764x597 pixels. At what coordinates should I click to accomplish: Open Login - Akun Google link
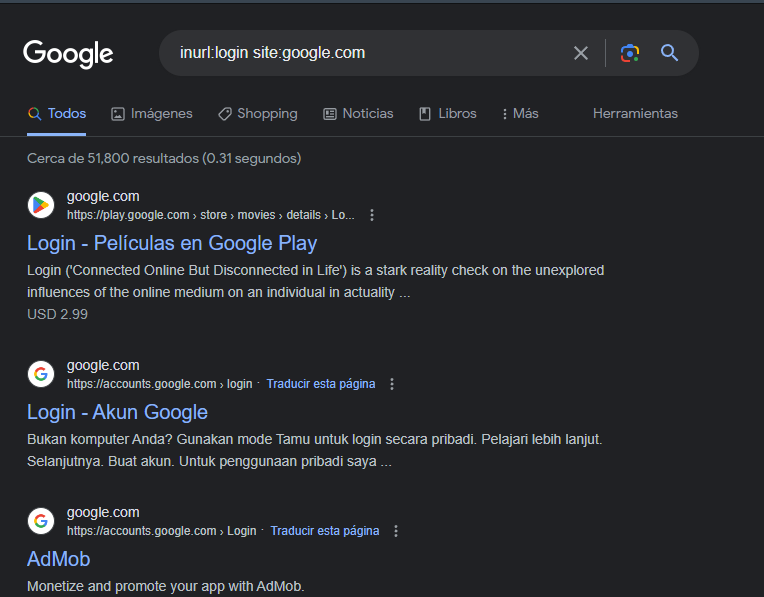coord(117,412)
